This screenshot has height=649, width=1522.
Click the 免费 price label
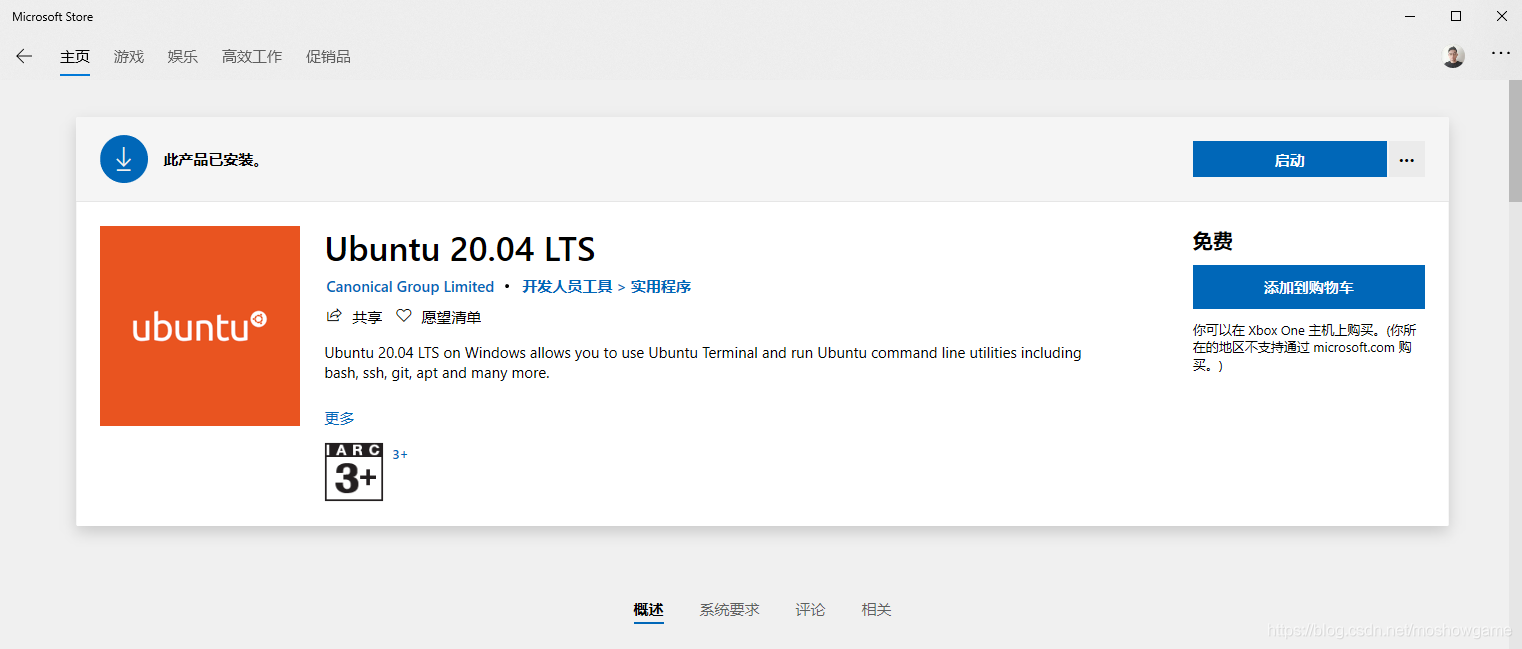pos(1213,241)
